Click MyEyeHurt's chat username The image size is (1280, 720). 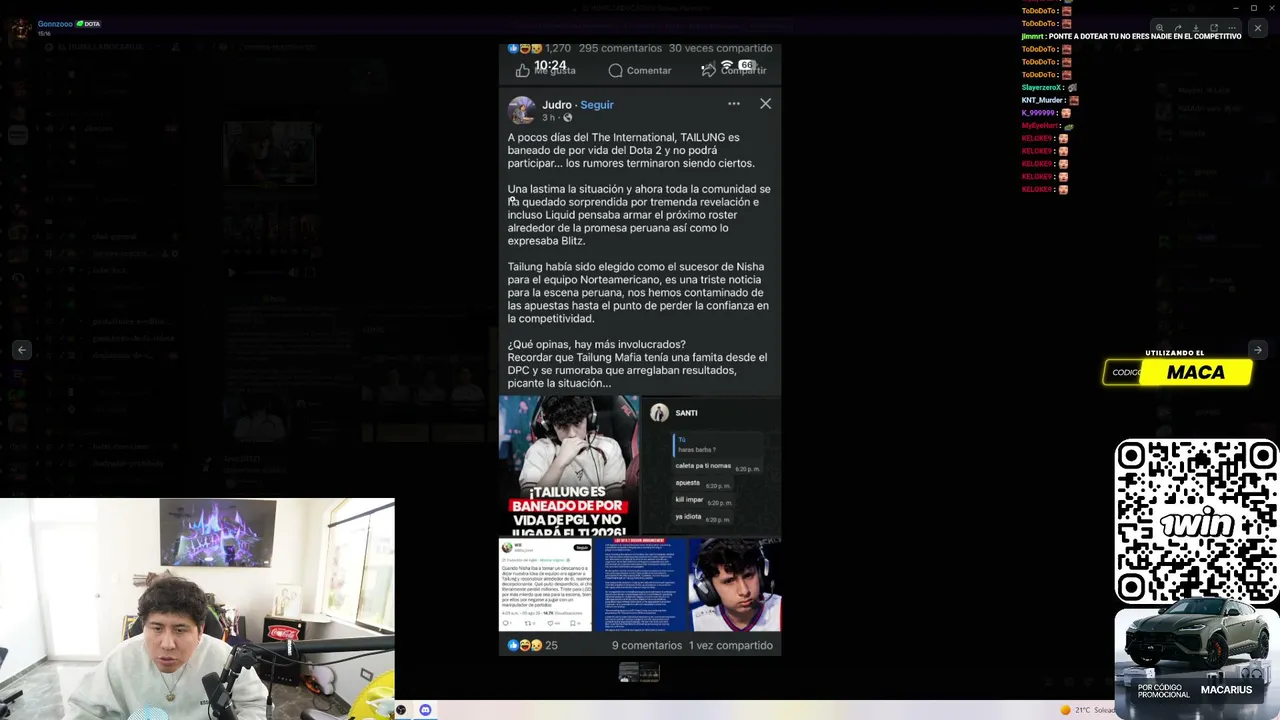[x=1039, y=126]
